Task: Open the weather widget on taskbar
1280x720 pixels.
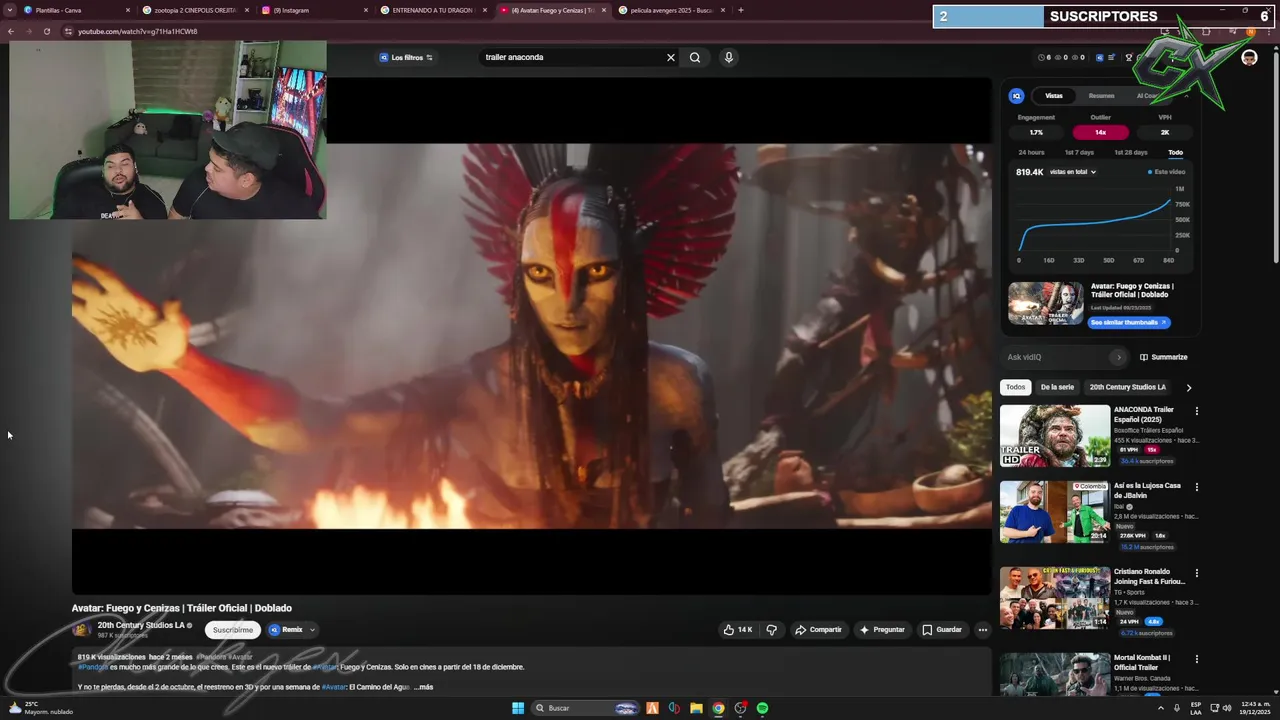Action: point(40,708)
